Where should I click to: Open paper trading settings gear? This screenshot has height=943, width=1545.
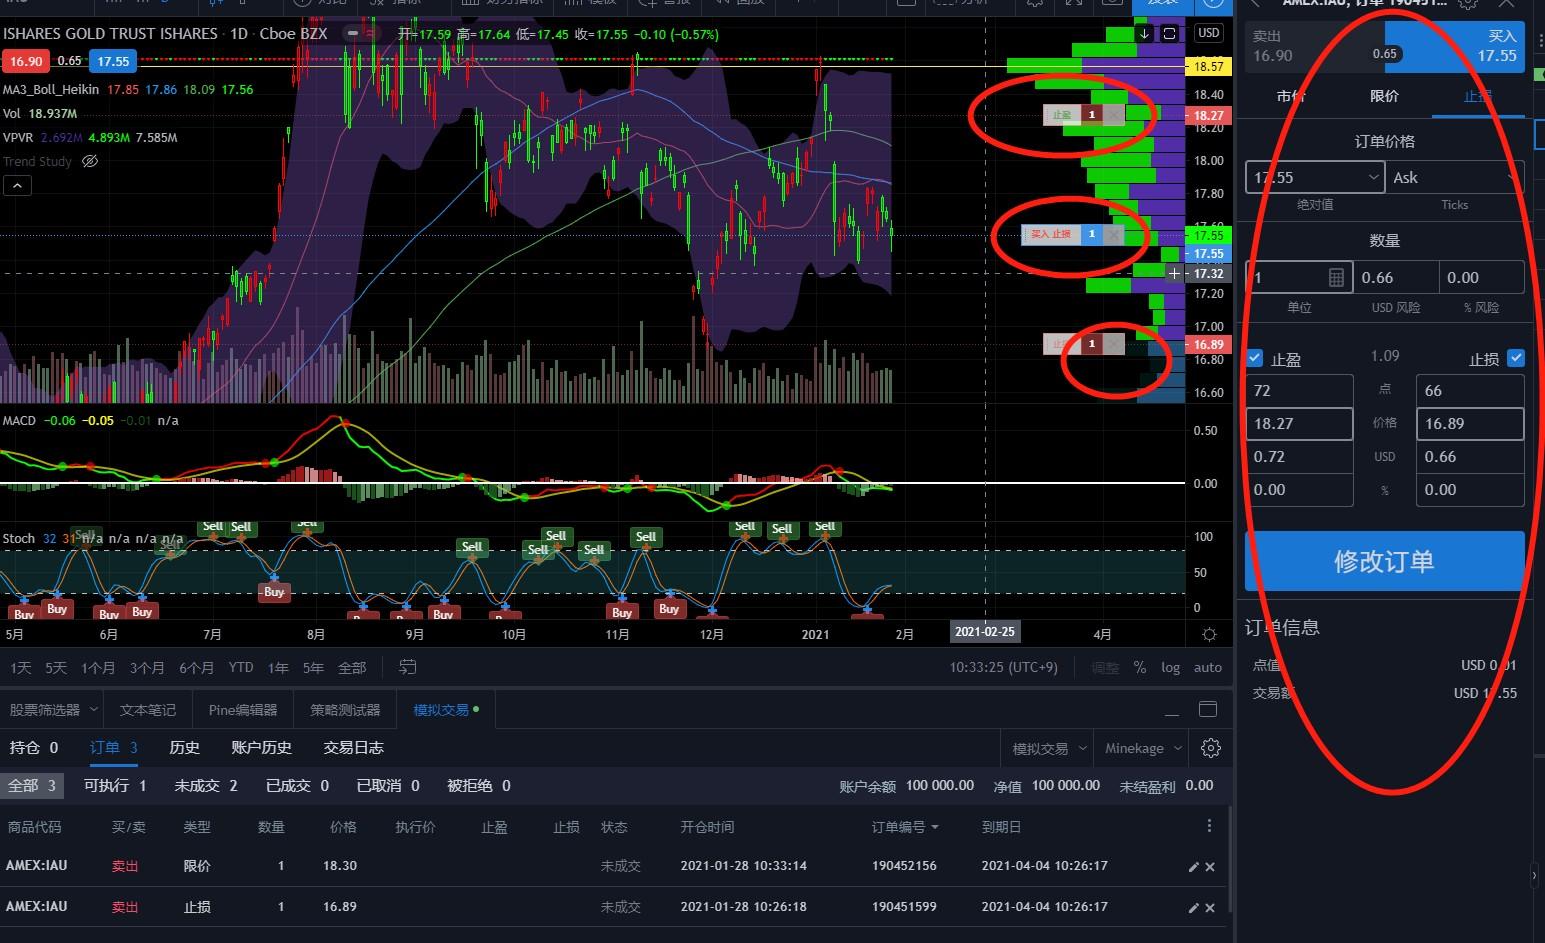(1211, 748)
